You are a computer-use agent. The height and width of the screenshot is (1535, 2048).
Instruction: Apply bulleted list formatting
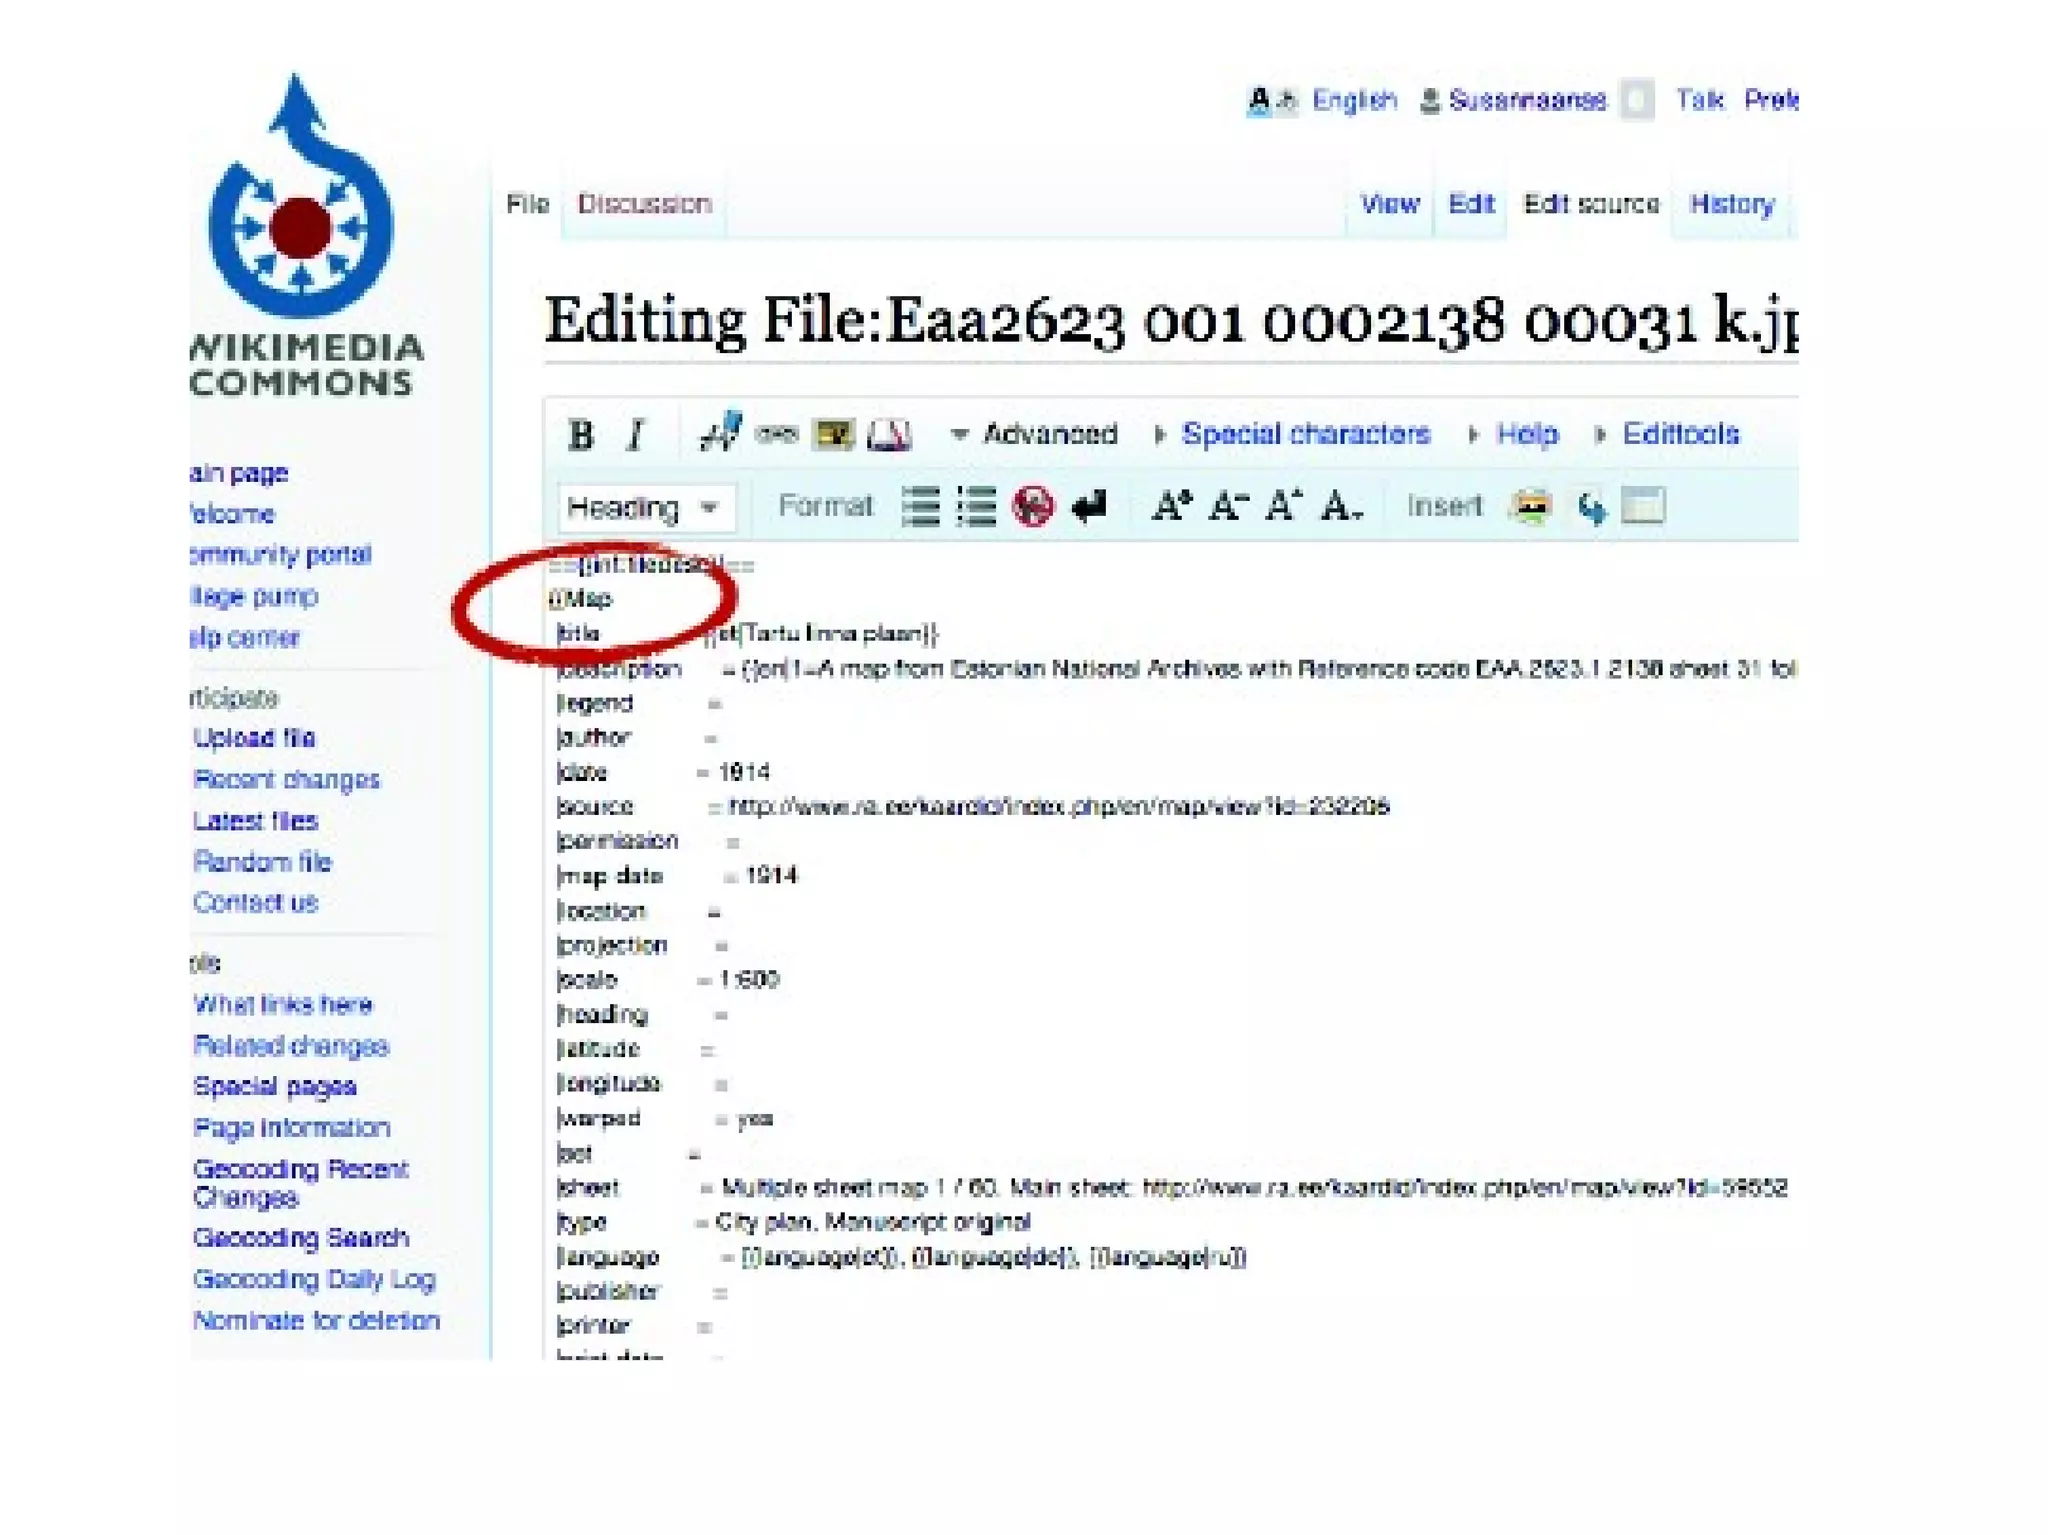point(920,506)
